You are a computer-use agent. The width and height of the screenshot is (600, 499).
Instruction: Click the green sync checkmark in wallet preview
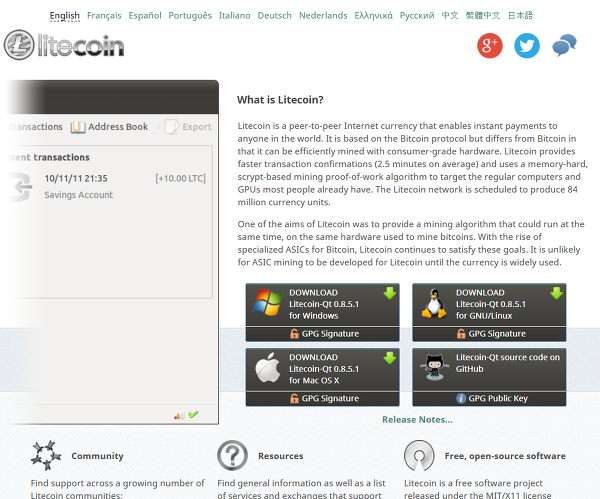193,414
